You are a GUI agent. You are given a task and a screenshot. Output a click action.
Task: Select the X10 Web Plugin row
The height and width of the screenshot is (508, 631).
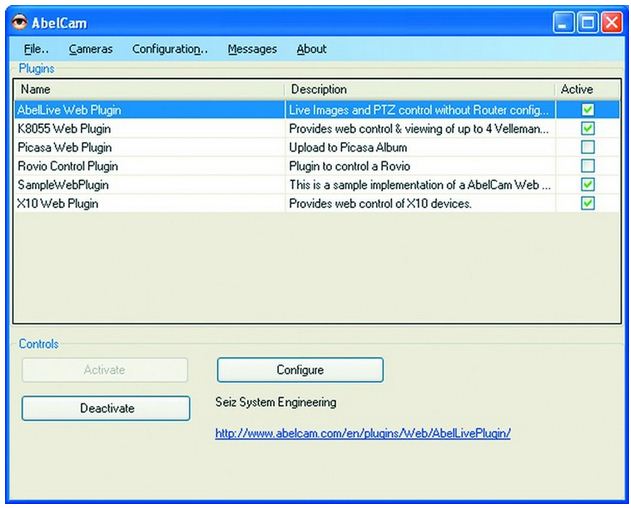click(x=317, y=203)
